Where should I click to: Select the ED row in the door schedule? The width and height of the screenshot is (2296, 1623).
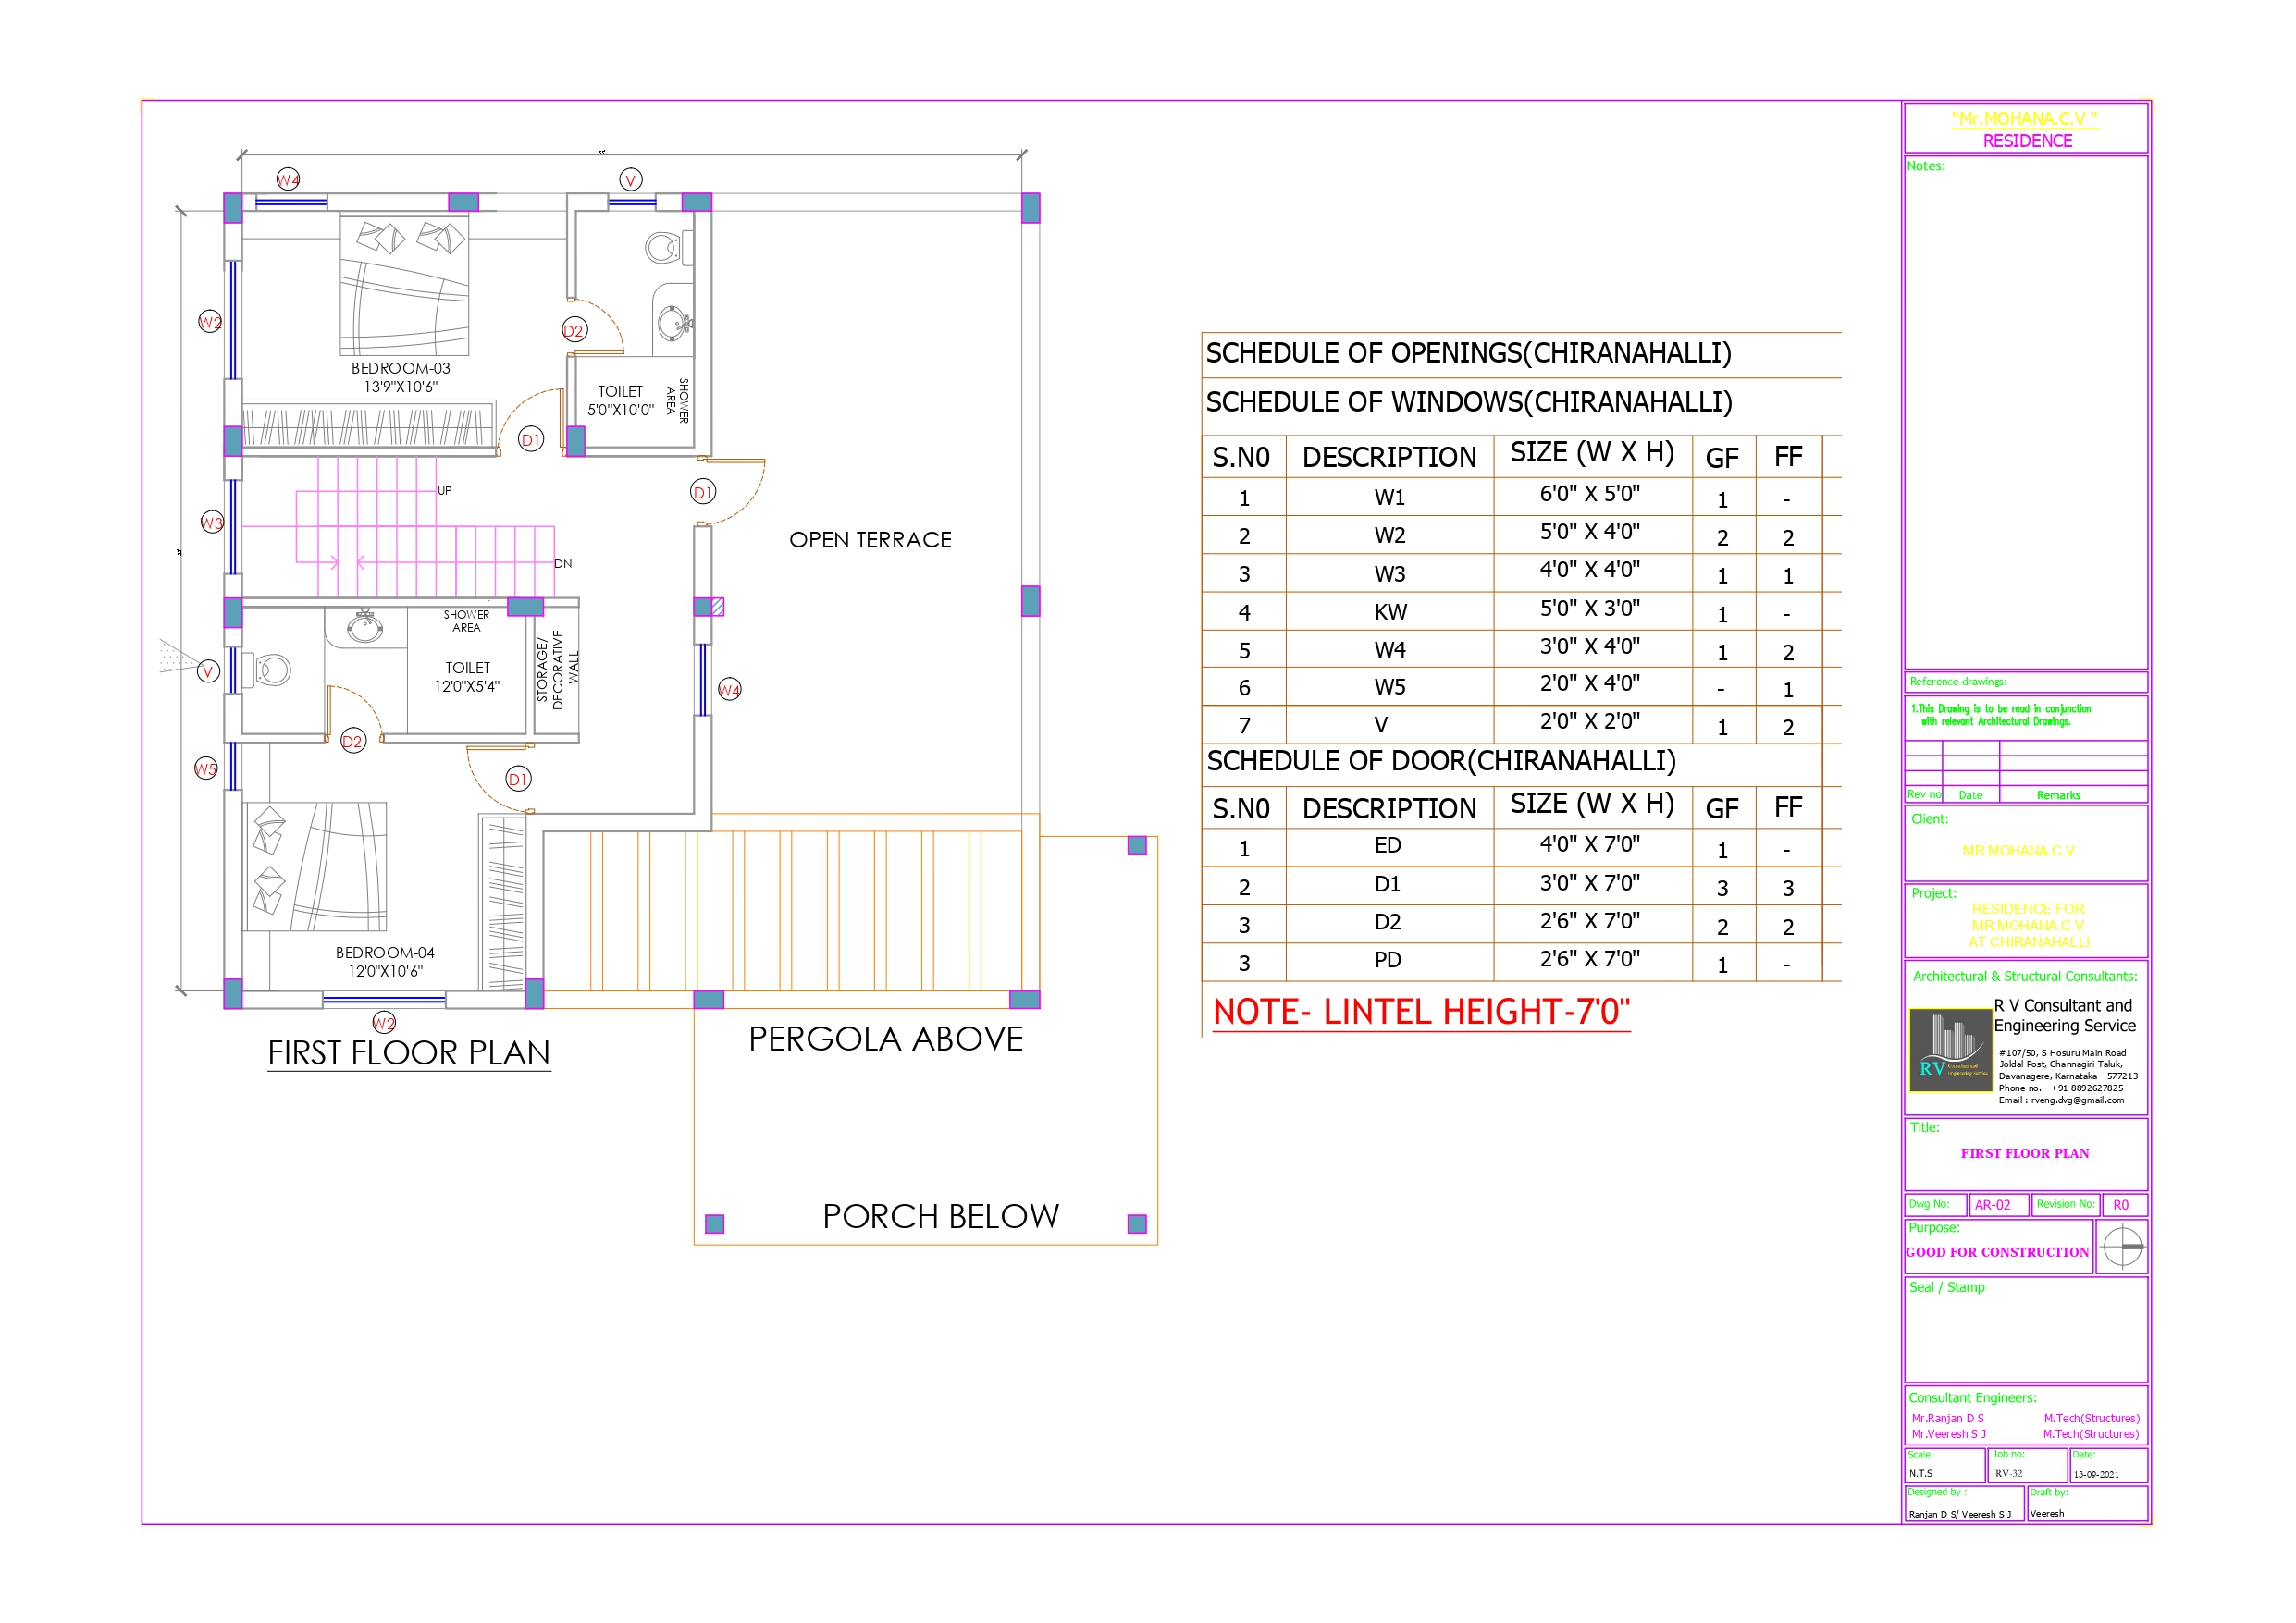tap(1387, 846)
